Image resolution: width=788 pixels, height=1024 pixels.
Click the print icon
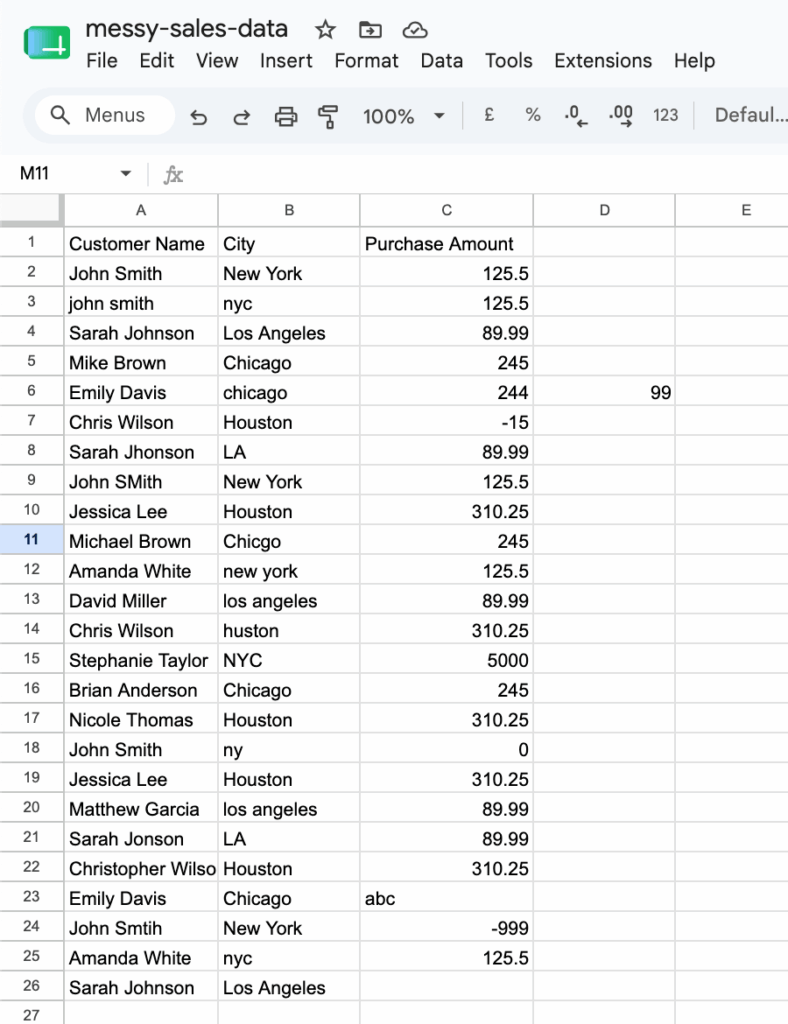click(x=285, y=117)
